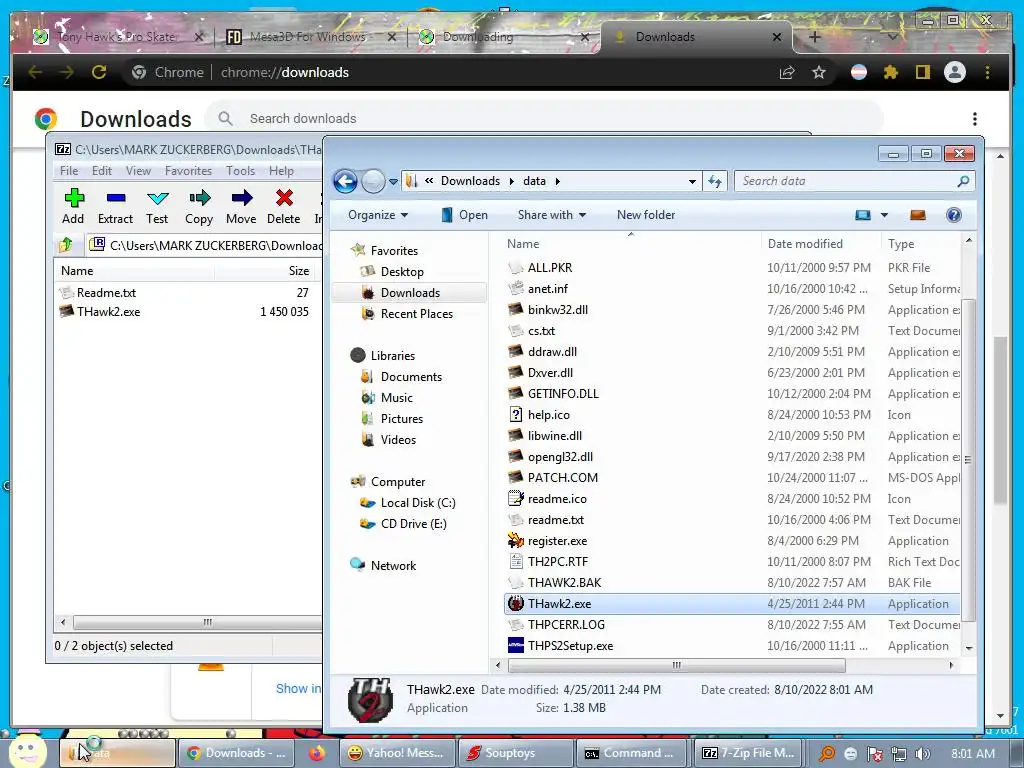
Task: Open Chrome's tab search chevron
Action: pos(891,37)
